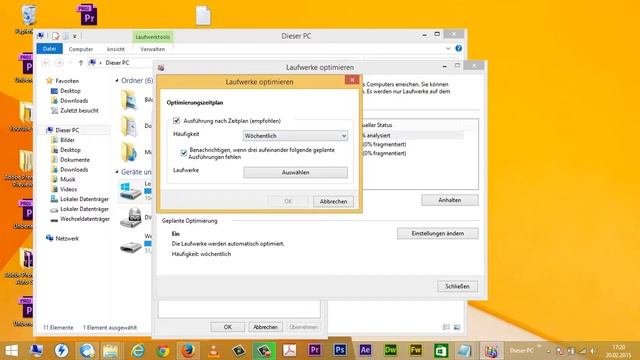640x360 pixels.
Task: Select the blank file desktop icon
Action: 203,16
